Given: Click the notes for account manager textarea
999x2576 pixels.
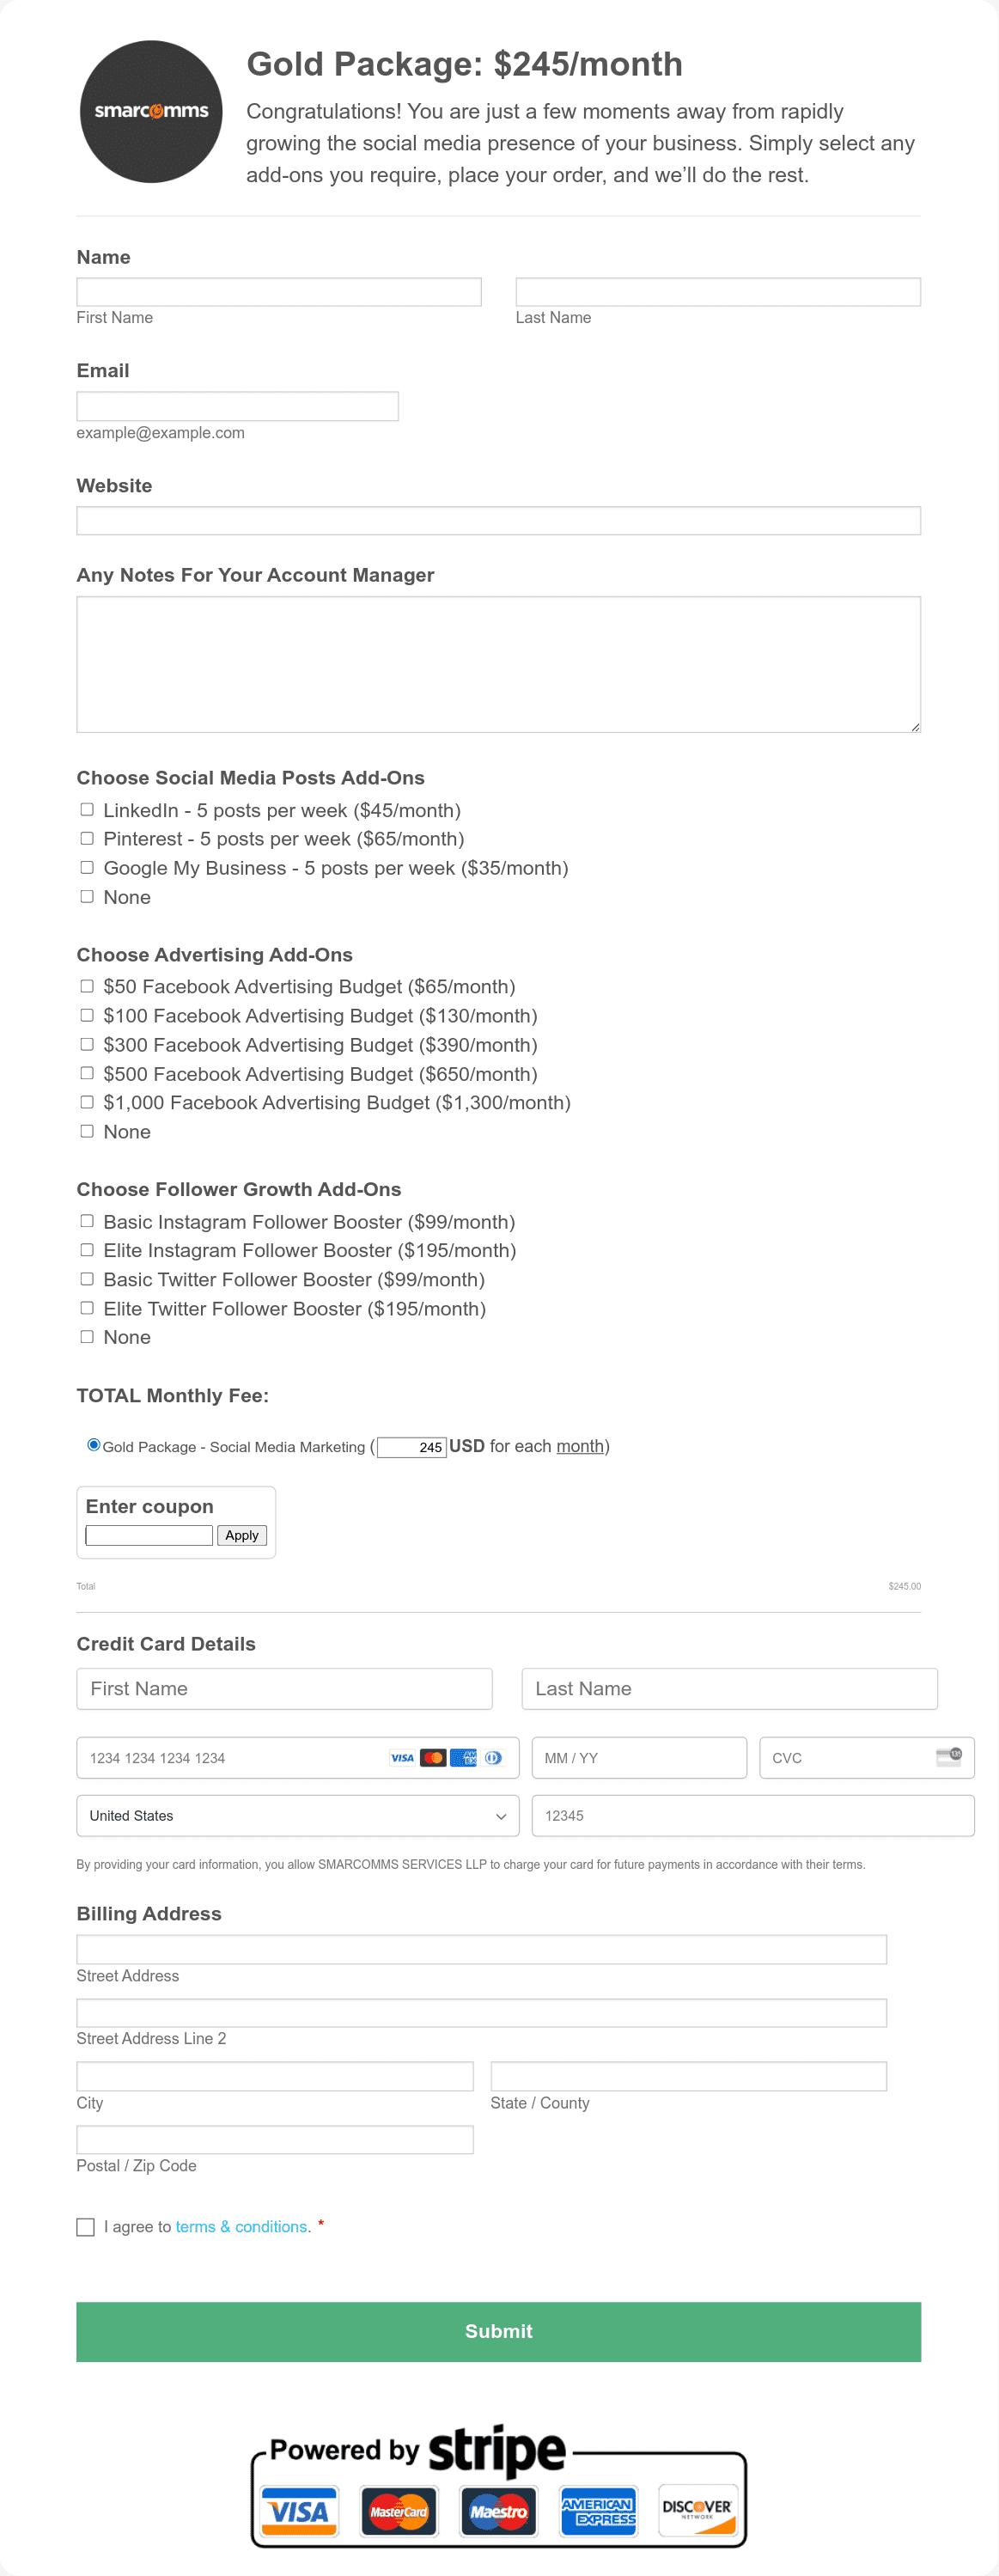Looking at the screenshot, I should (x=498, y=663).
